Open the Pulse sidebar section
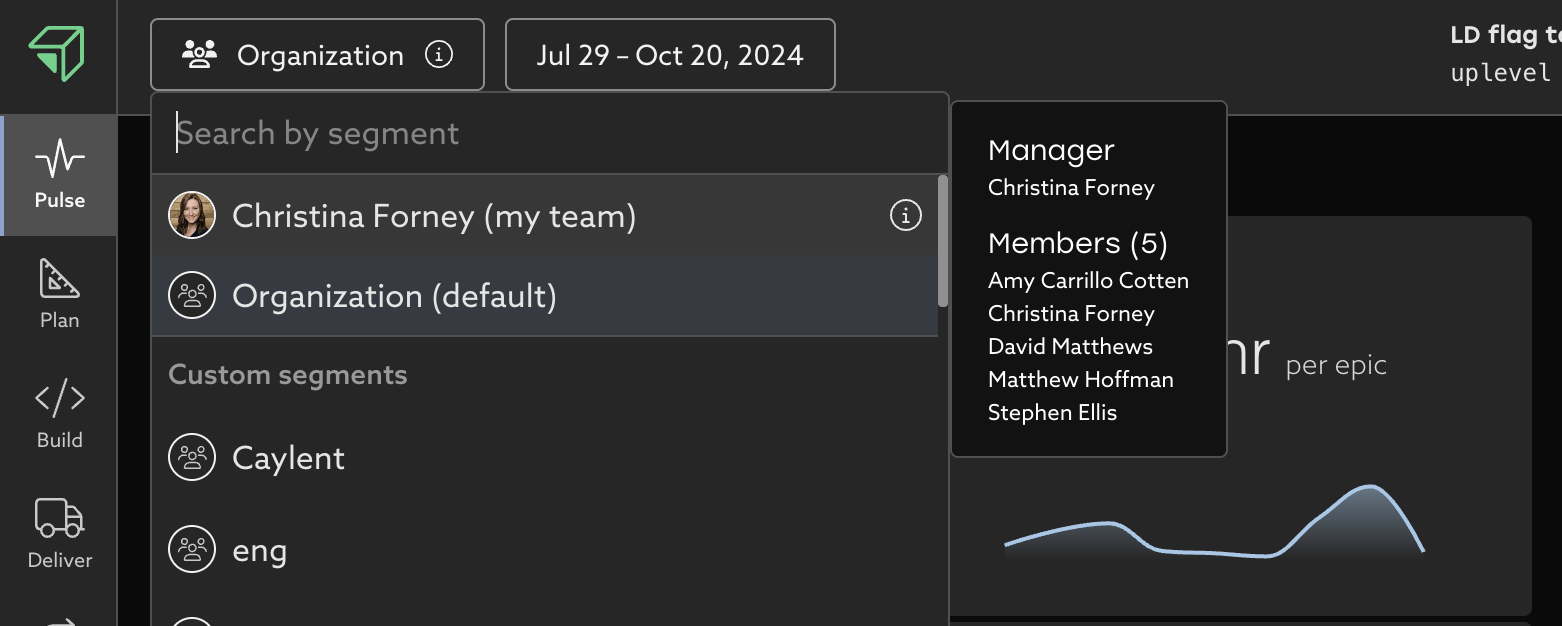This screenshot has height=626, width=1562. (59, 175)
